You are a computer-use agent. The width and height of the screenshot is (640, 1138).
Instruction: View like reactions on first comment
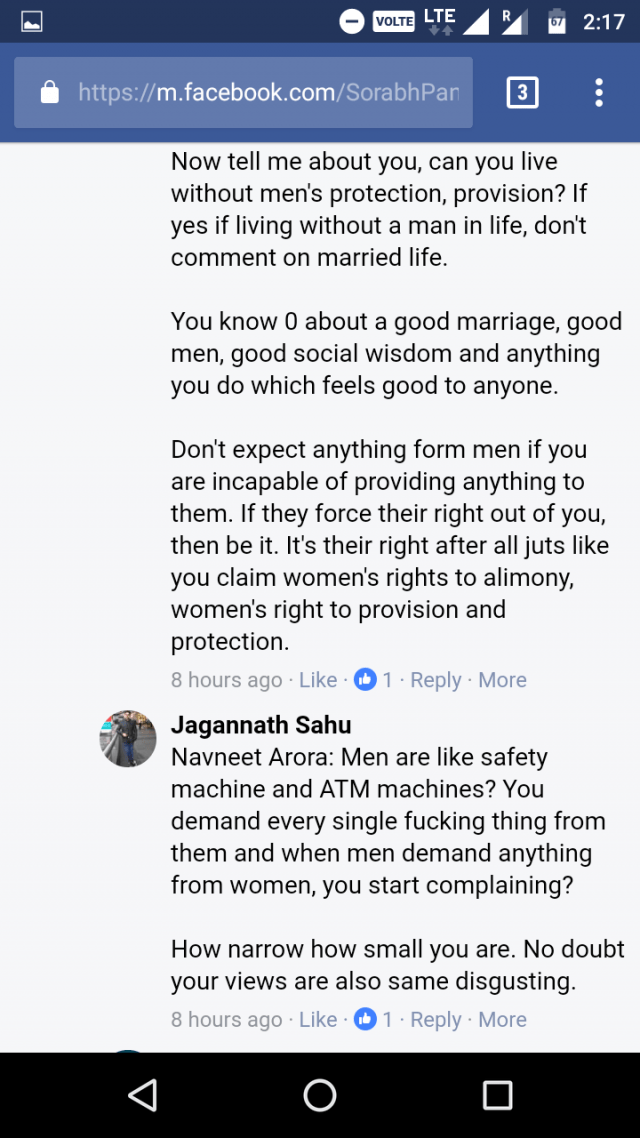[374, 680]
